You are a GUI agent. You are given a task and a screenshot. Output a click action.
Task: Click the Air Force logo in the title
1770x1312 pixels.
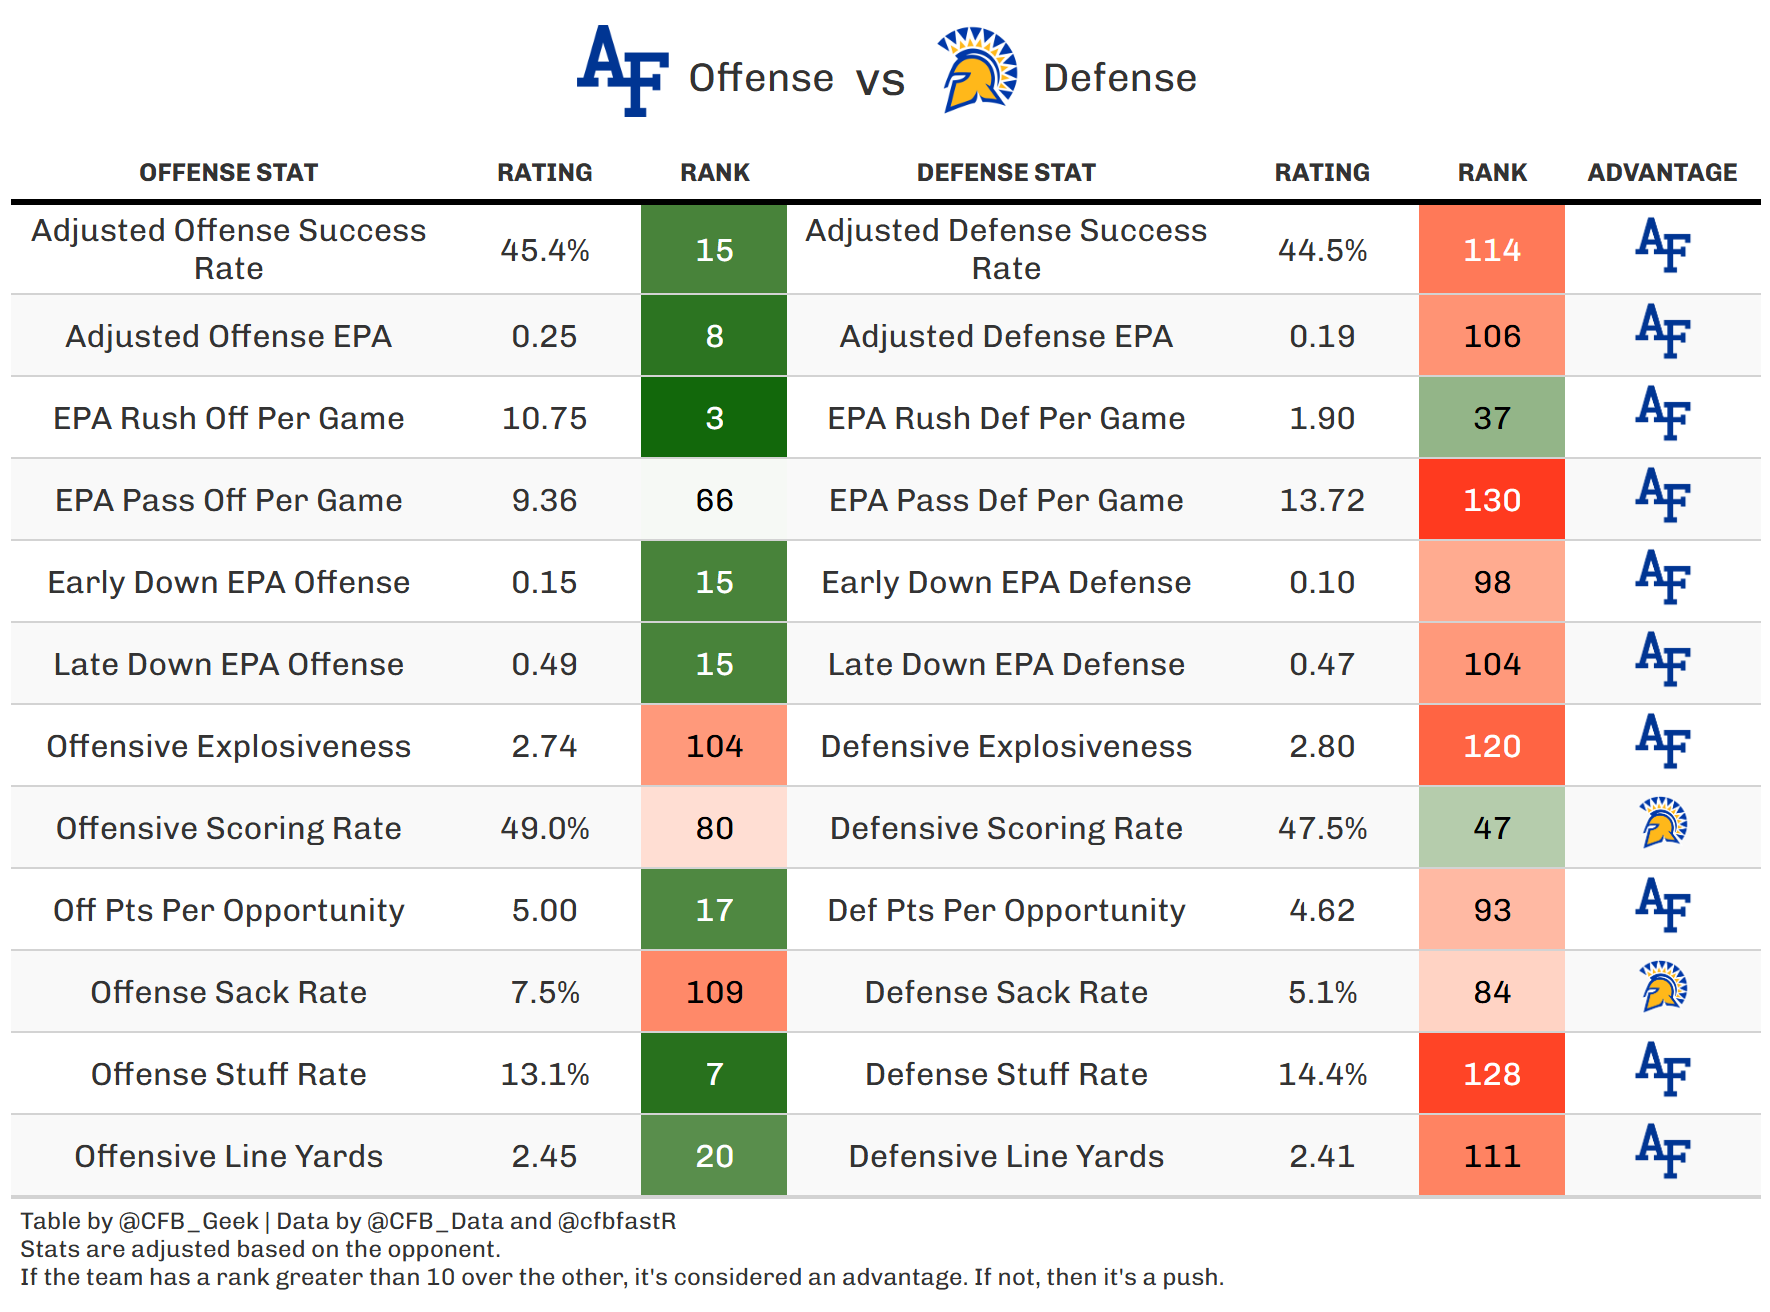(x=623, y=72)
